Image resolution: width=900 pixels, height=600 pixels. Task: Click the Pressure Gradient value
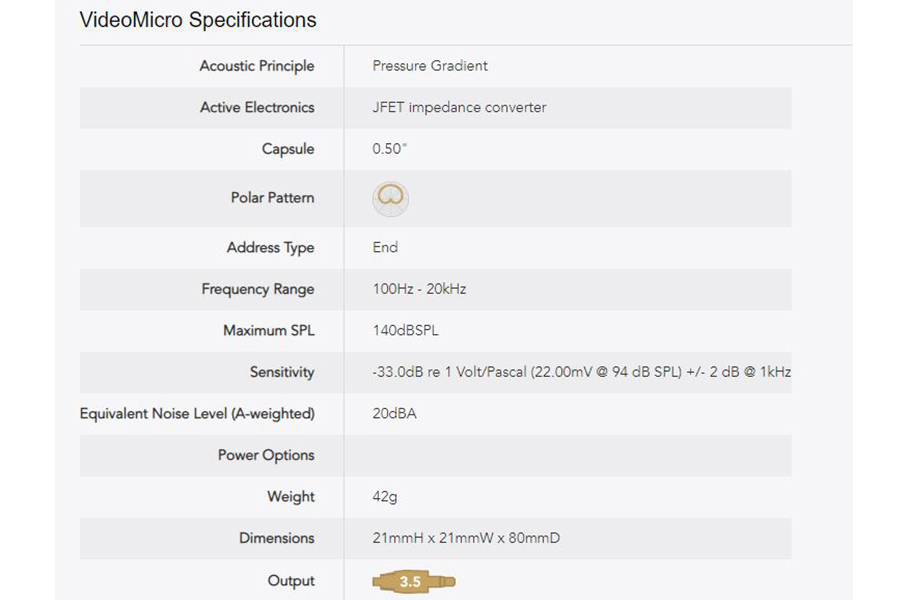coord(430,65)
